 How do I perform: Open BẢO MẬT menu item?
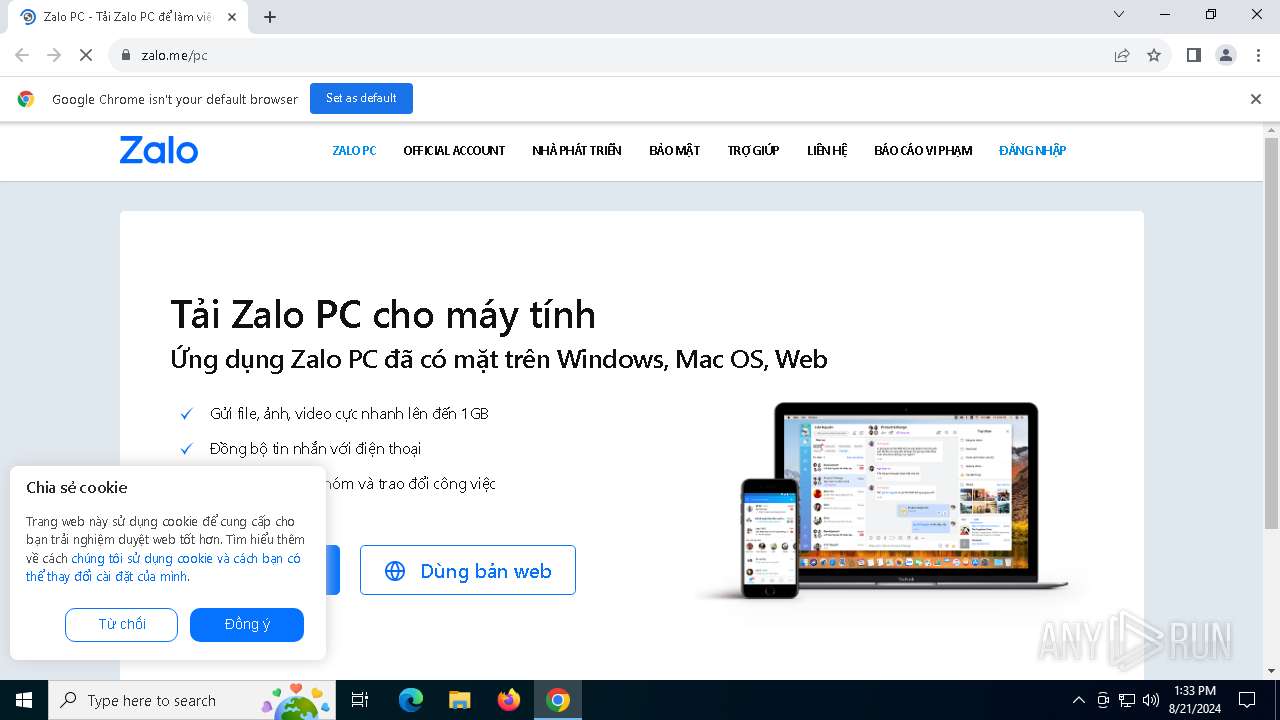click(675, 150)
